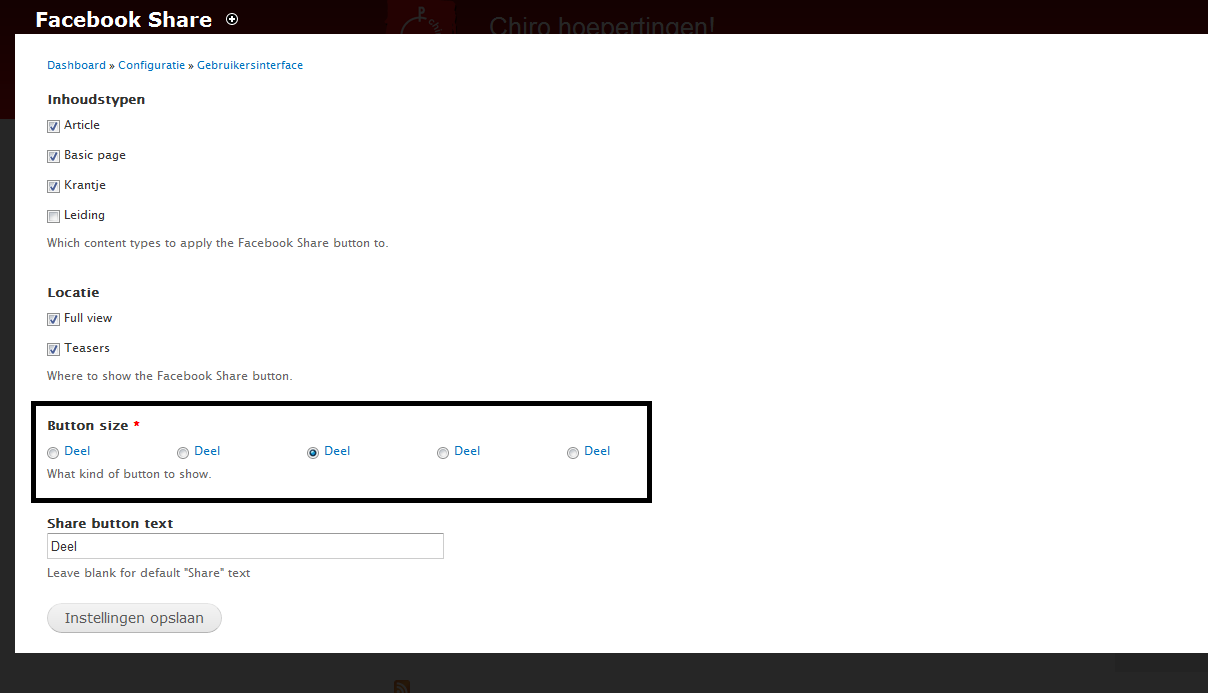Screen dimensions: 1208x693
Task: Go to Dashboard breadcrumb link
Action: [76, 65]
